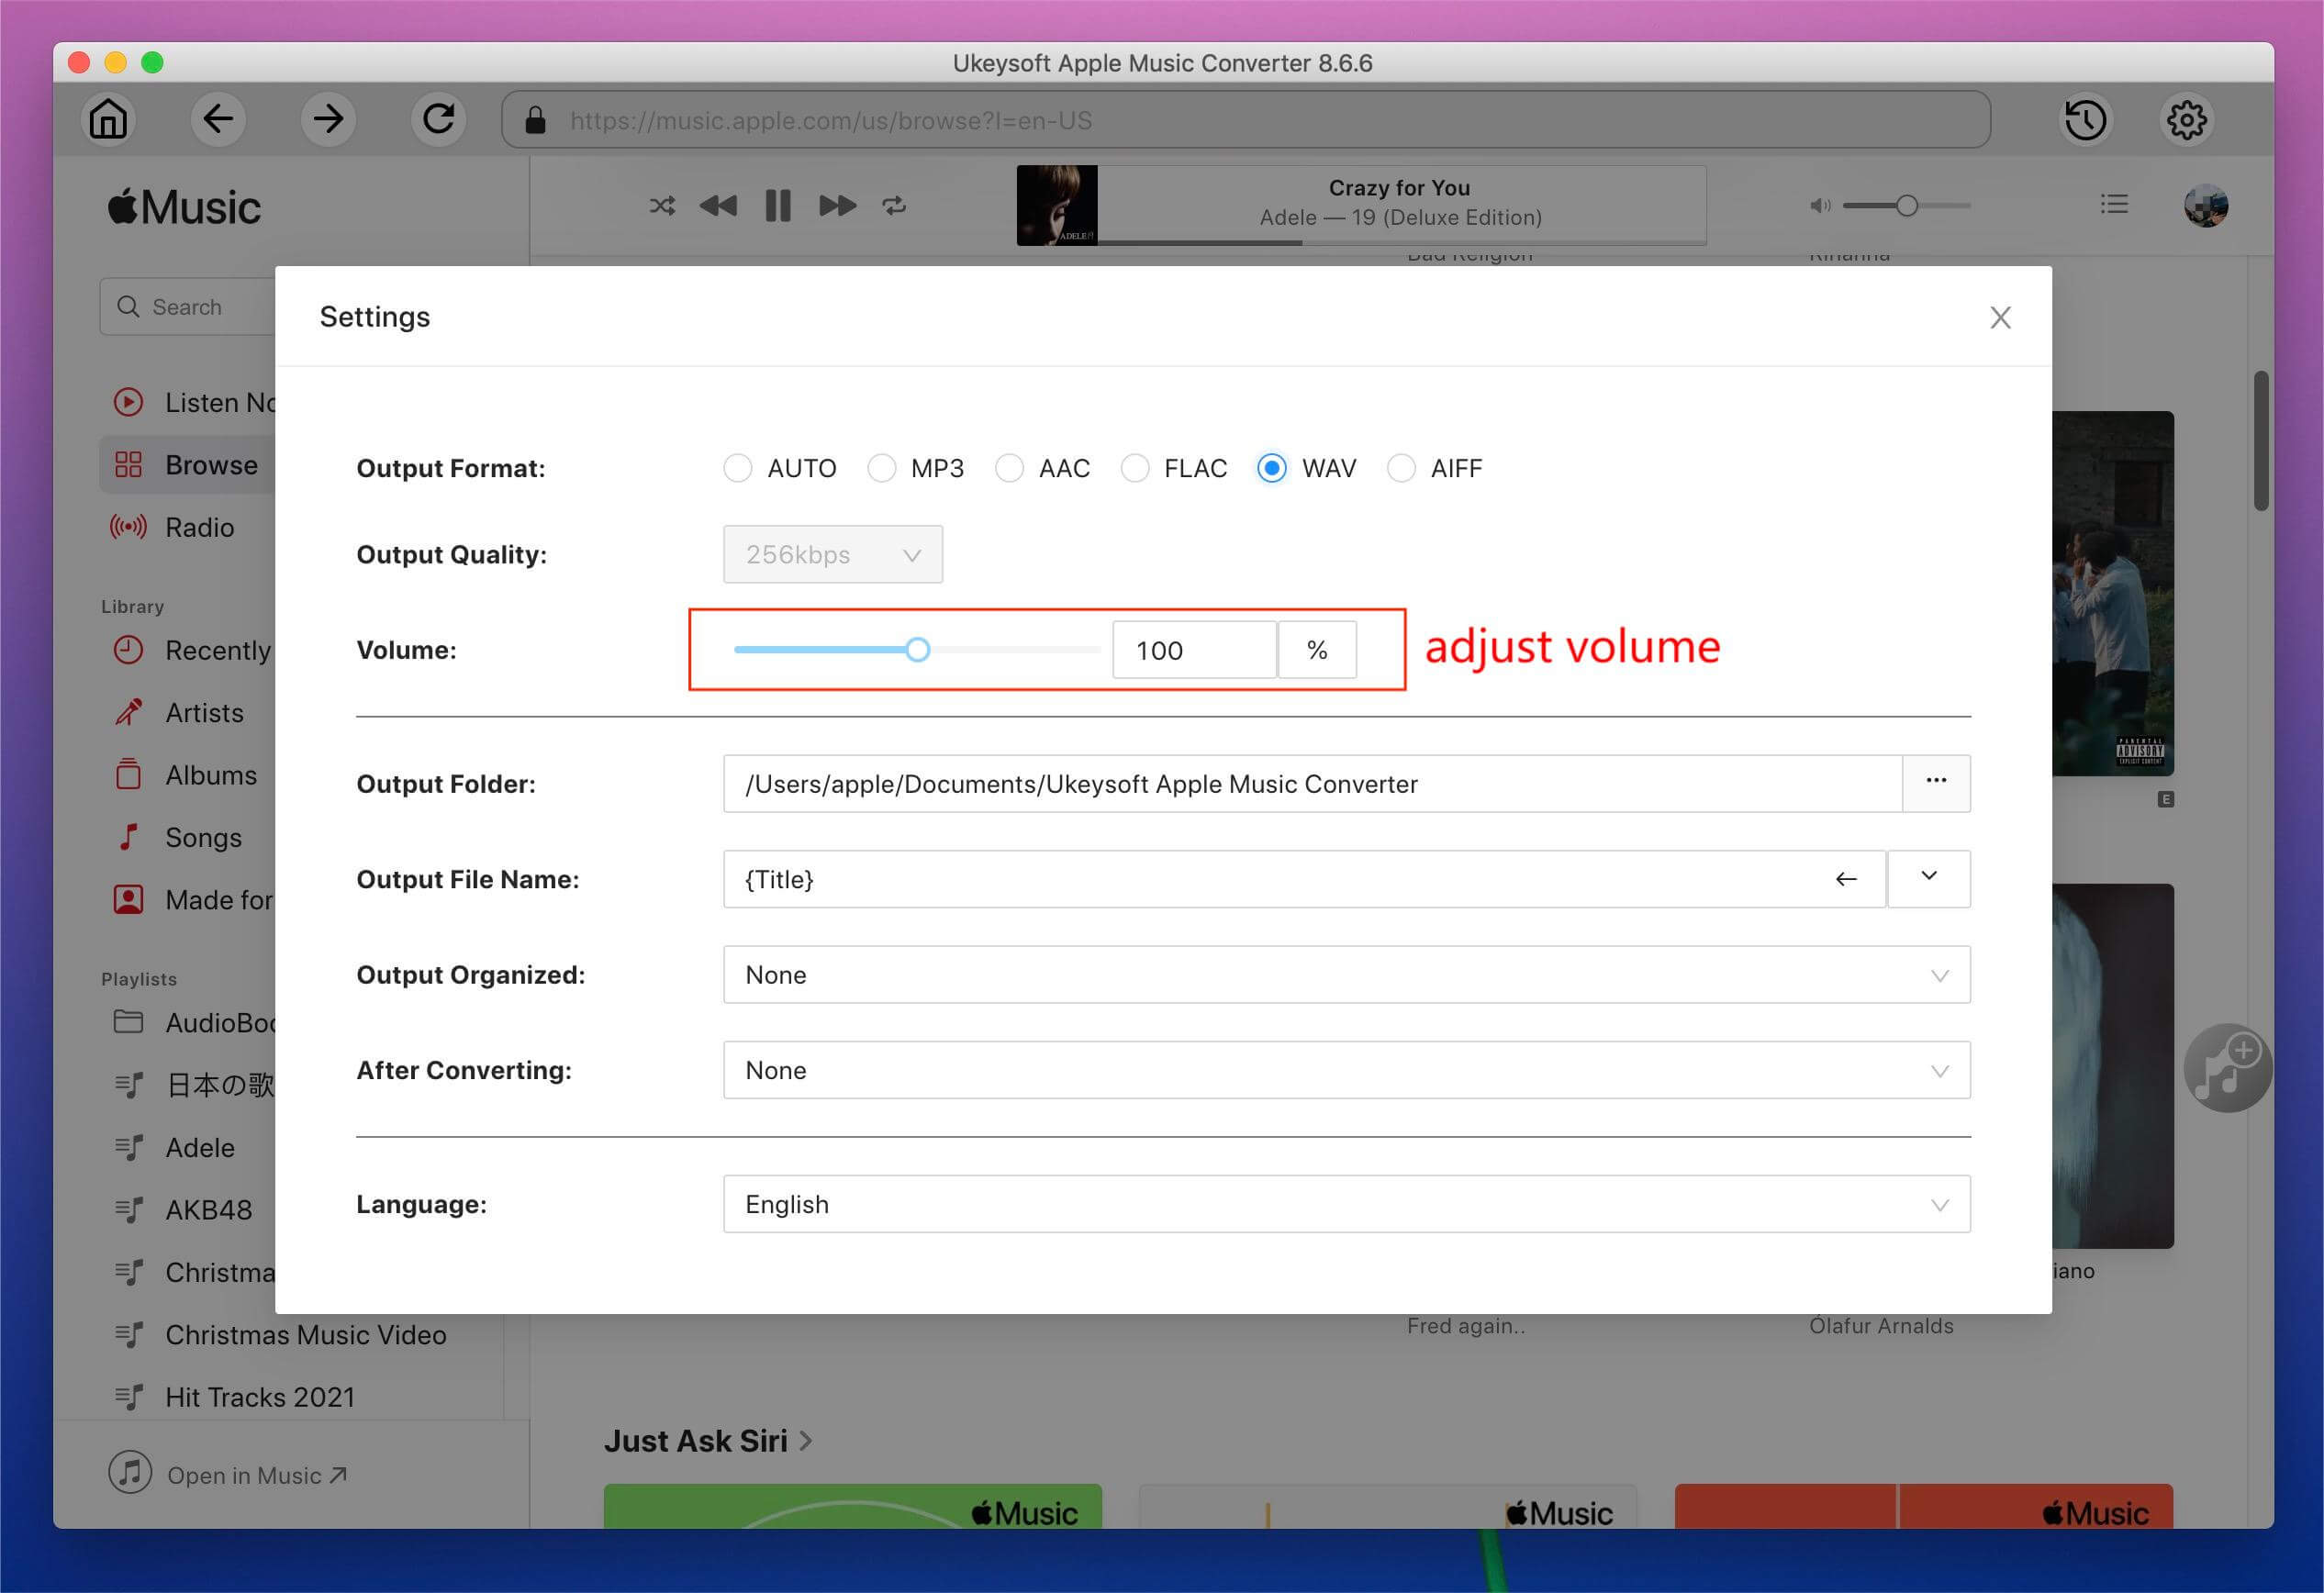2324x1593 pixels.
Task: Select MP3 output format radio button
Action: [x=879, y=468]
